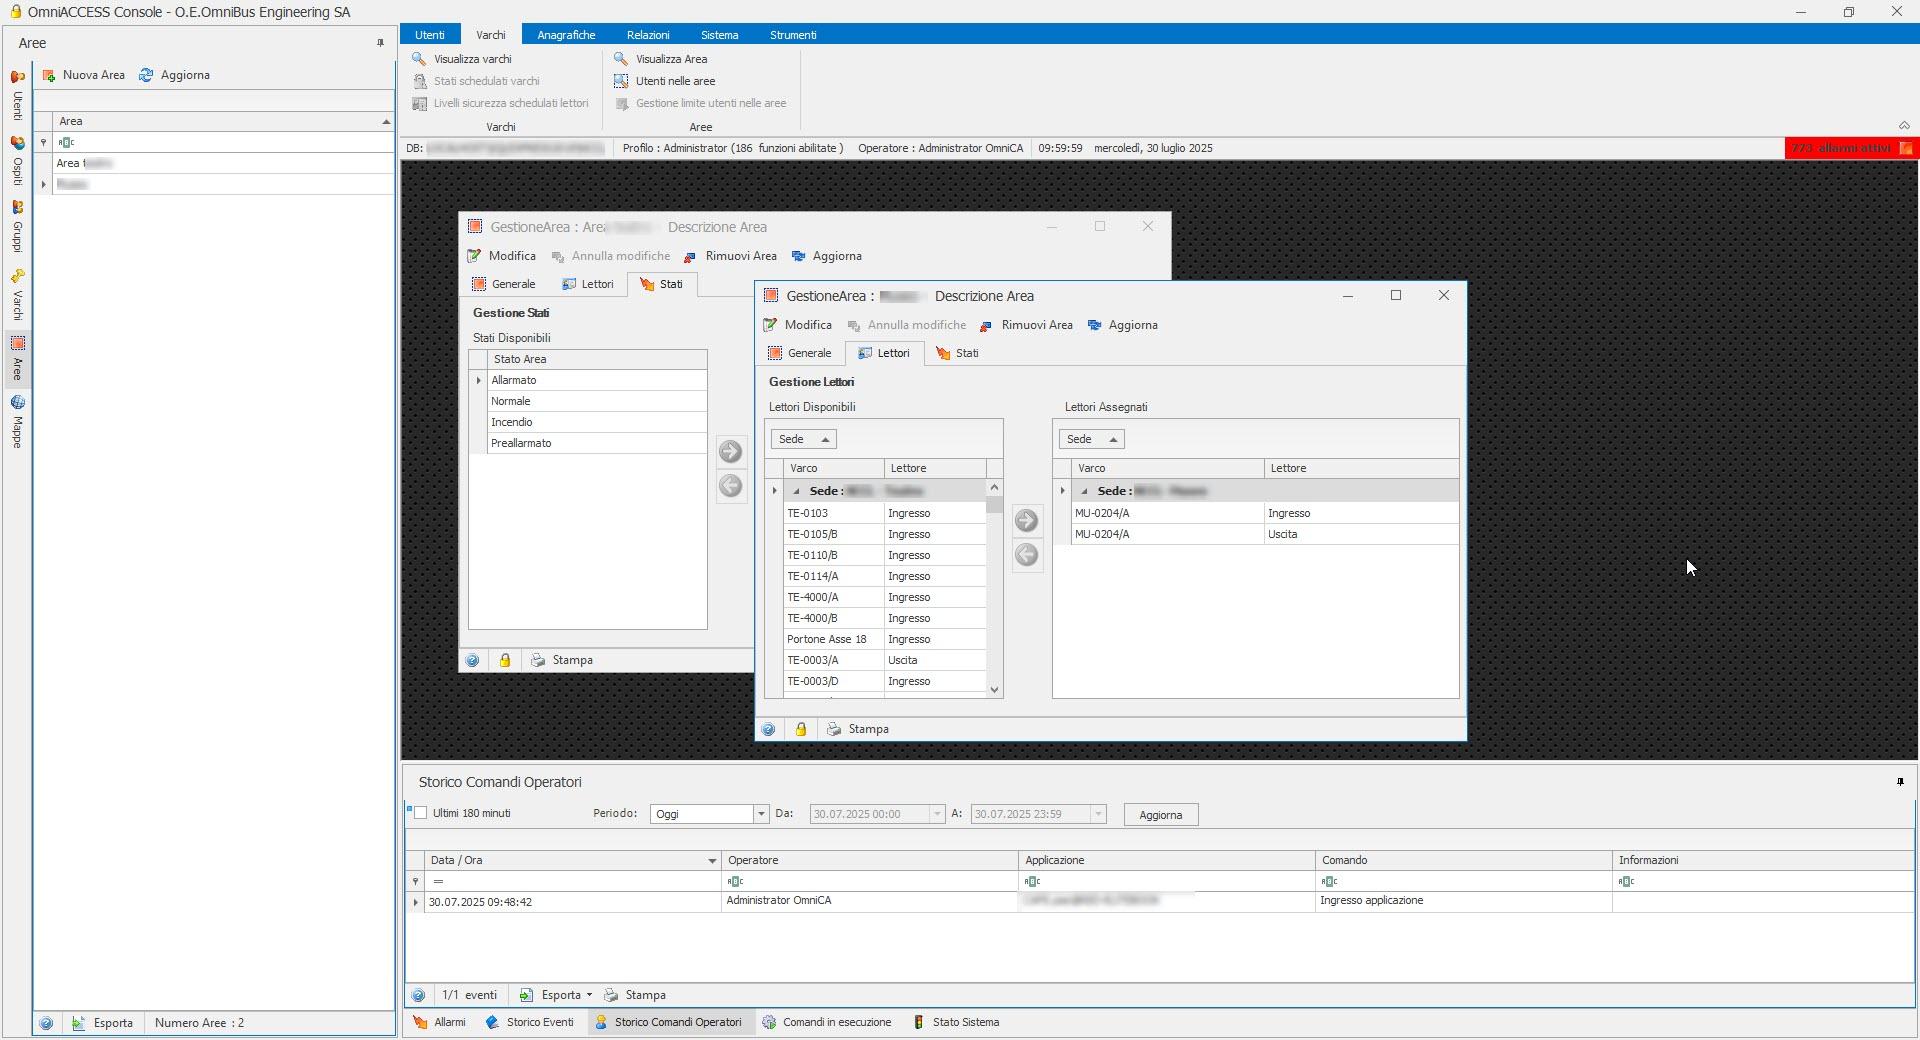Click Aggiorna in front GestioneArea window
1920x1040 pixels.
pyautogui.click(x=1122, y=325)
